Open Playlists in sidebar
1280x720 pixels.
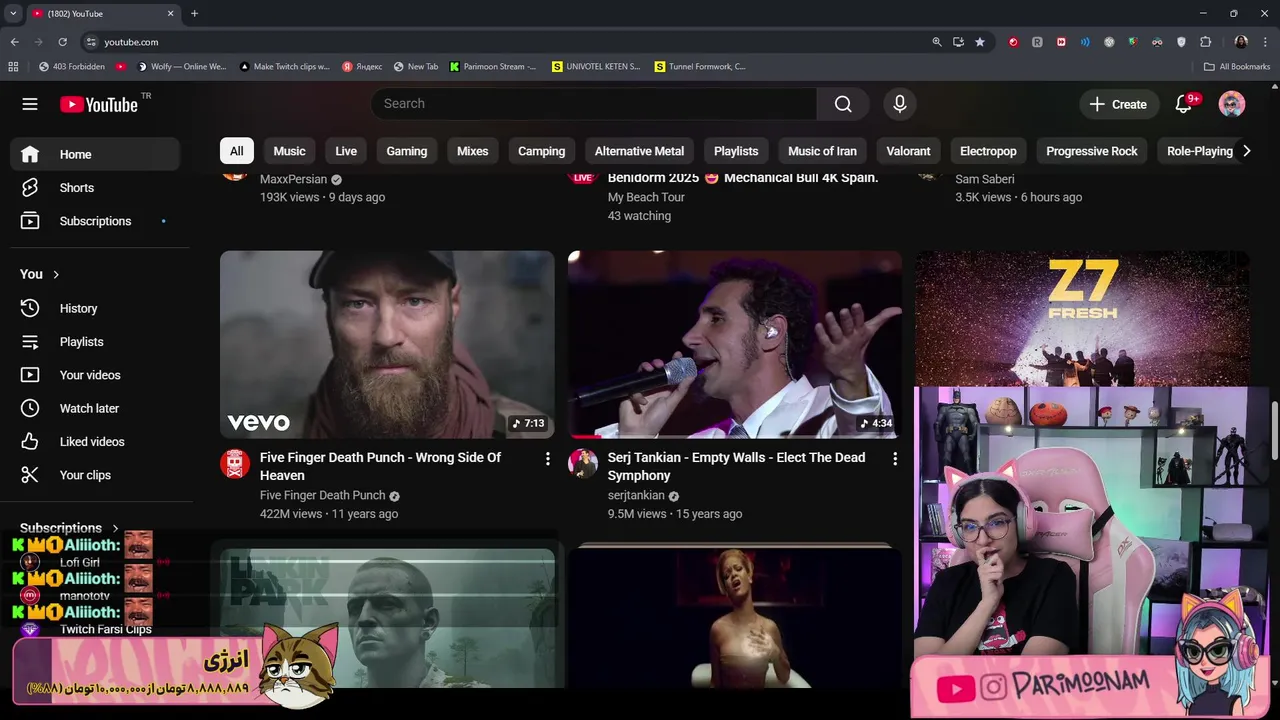[95, 341]
